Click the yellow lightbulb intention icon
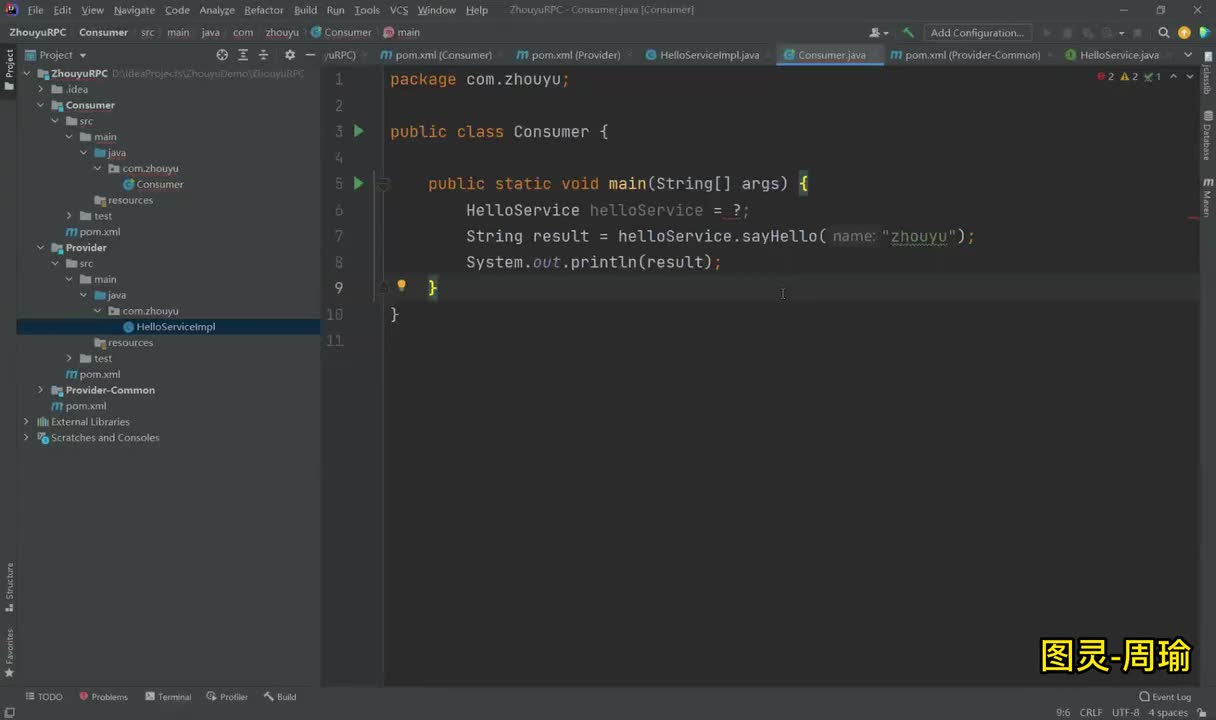1216x720 pixels. coord(402,286)
